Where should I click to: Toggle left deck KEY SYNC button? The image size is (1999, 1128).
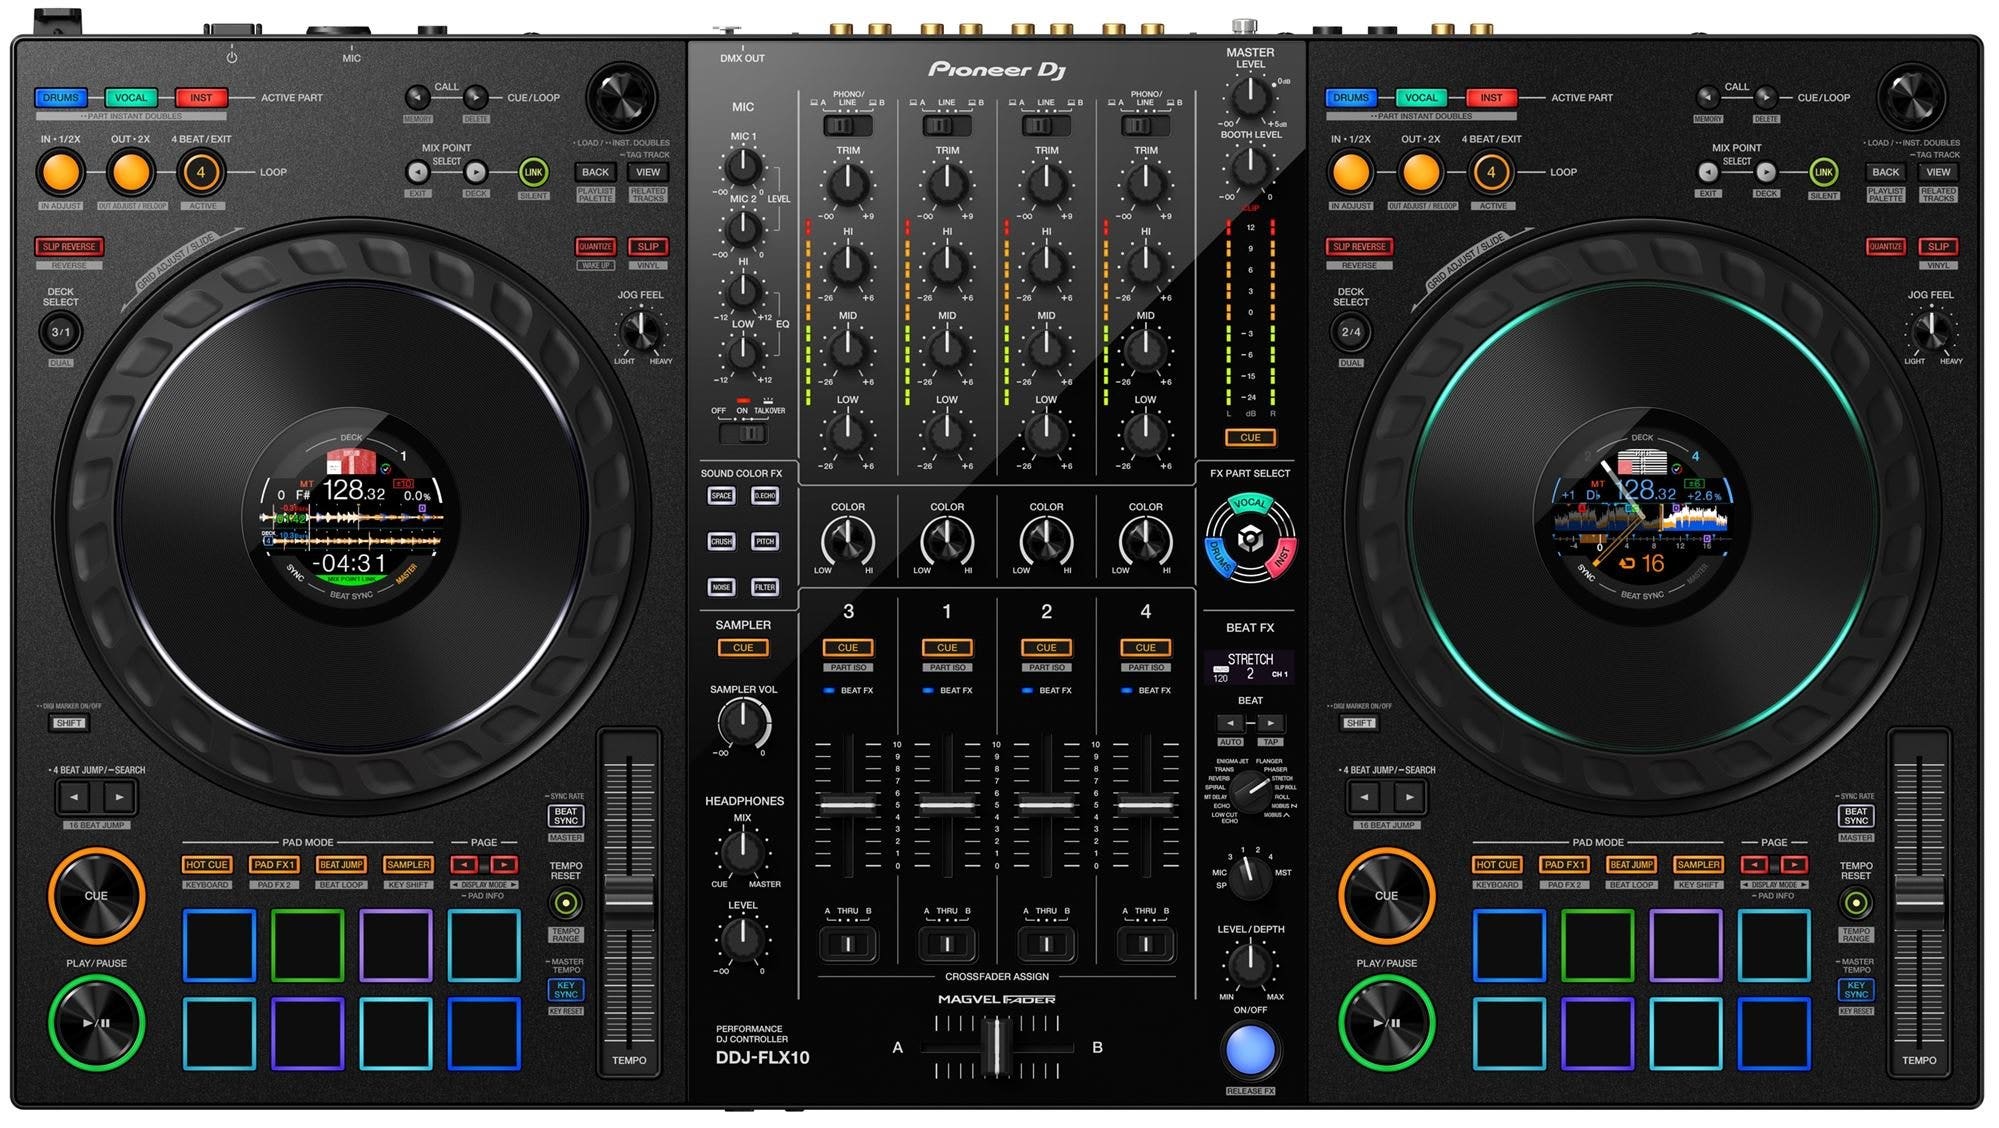coord(566,990)
